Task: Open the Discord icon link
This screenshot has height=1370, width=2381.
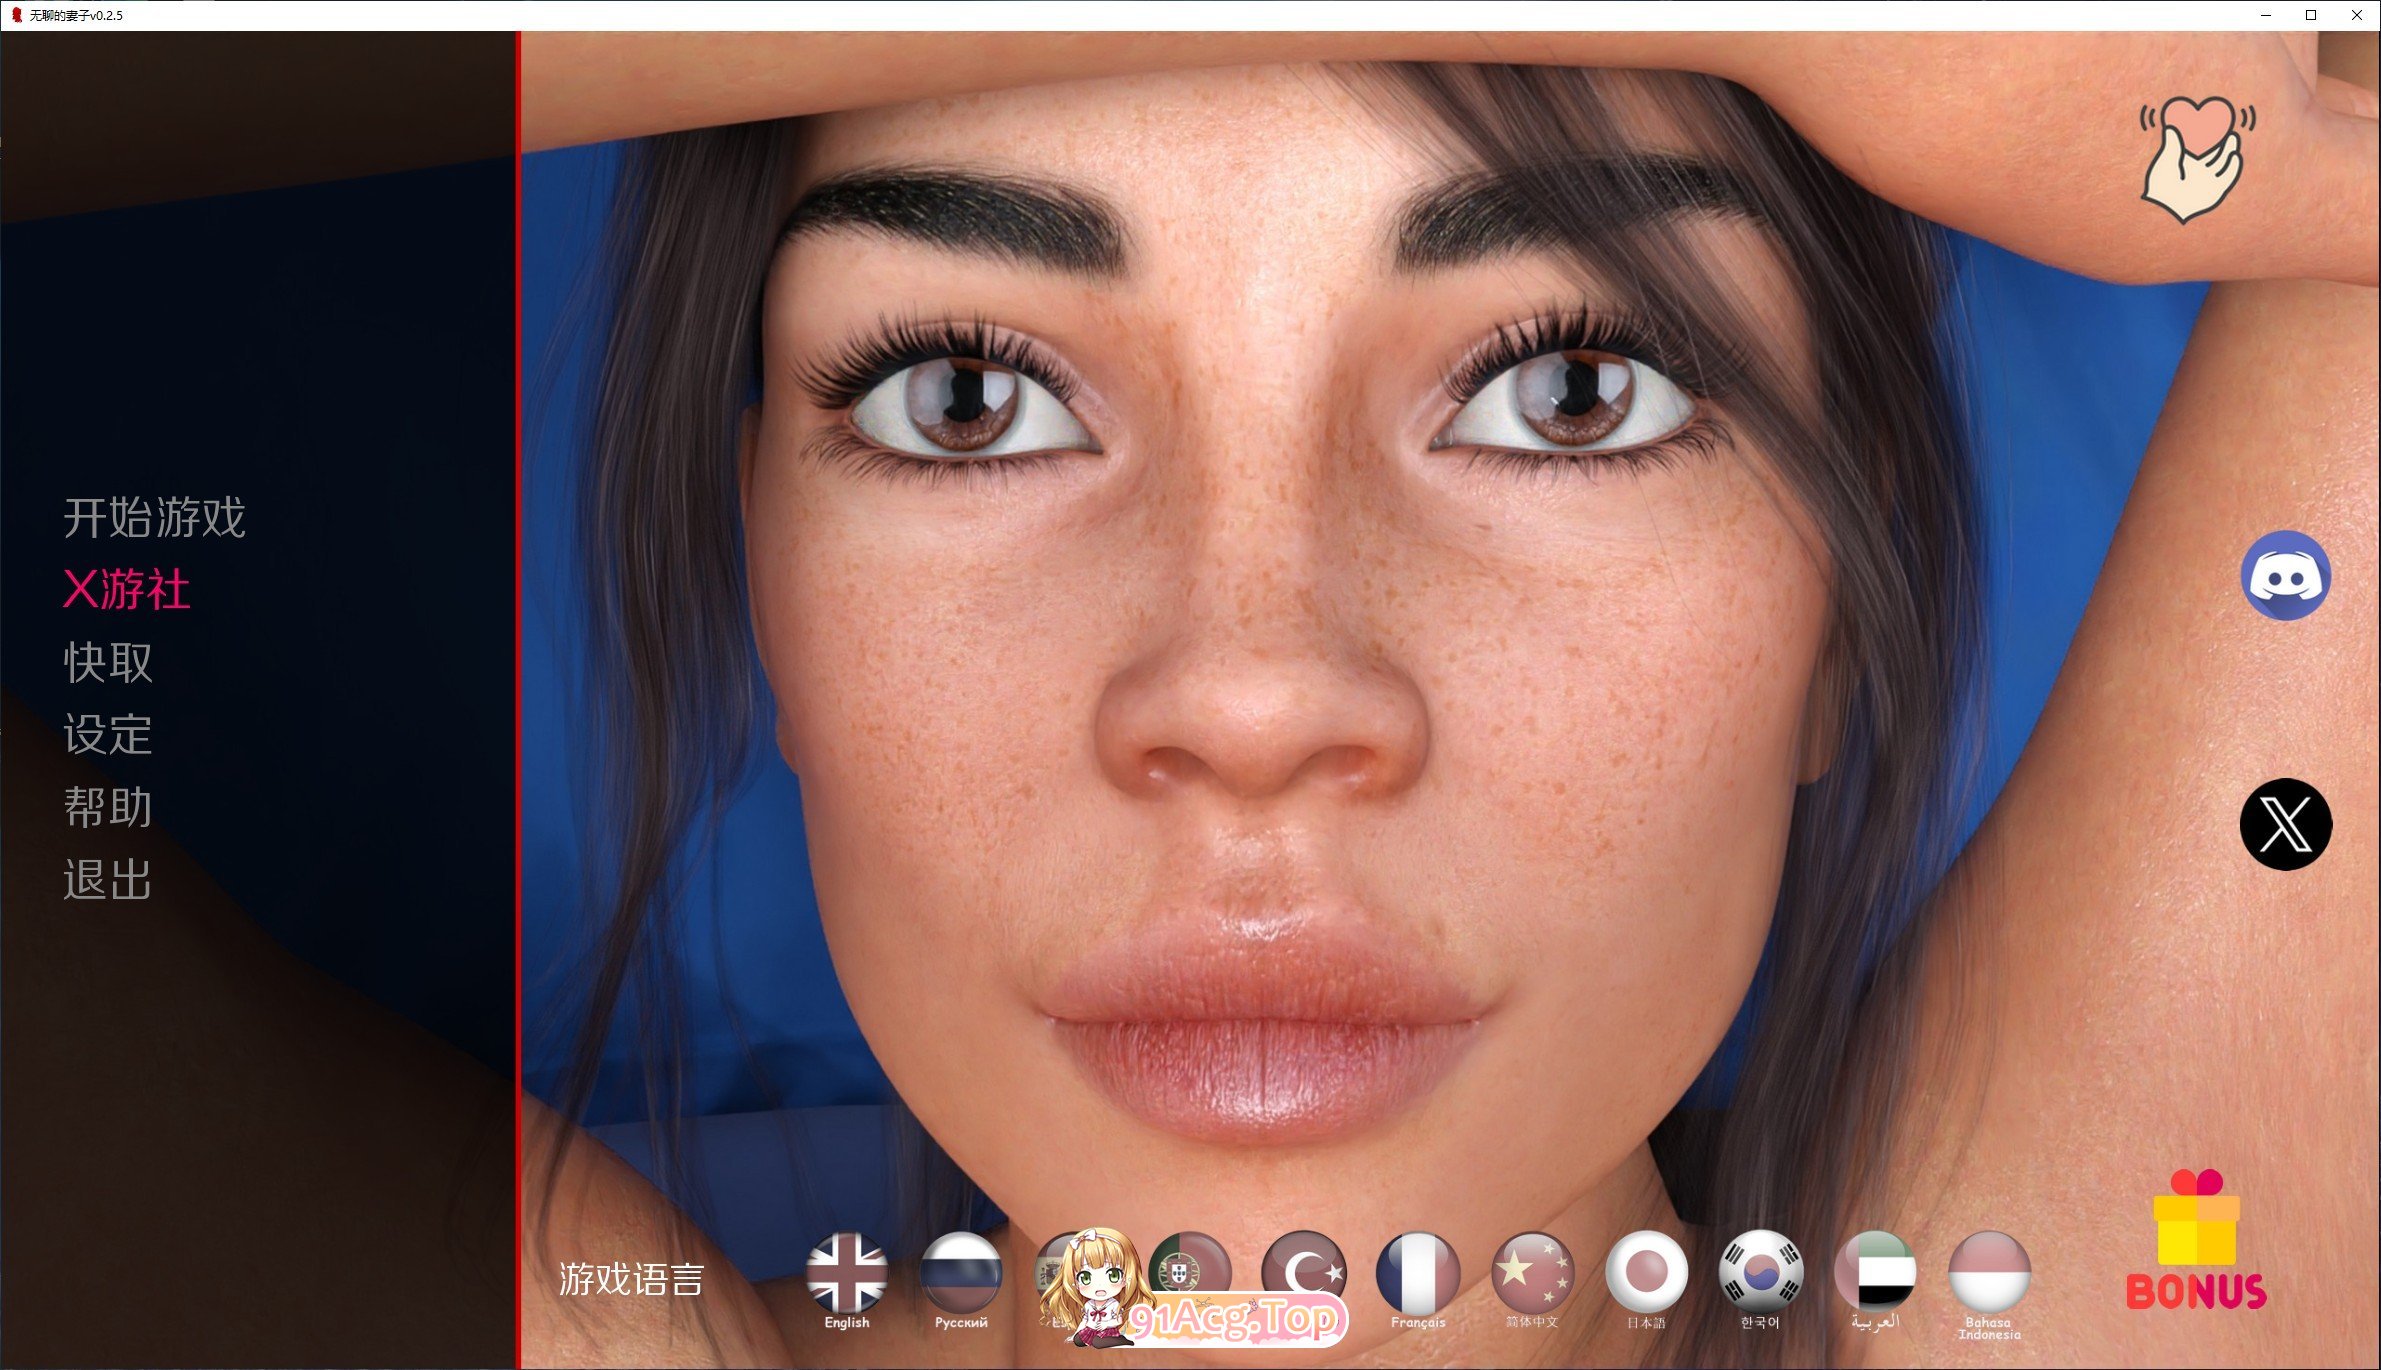Action: coord(2286,576)
